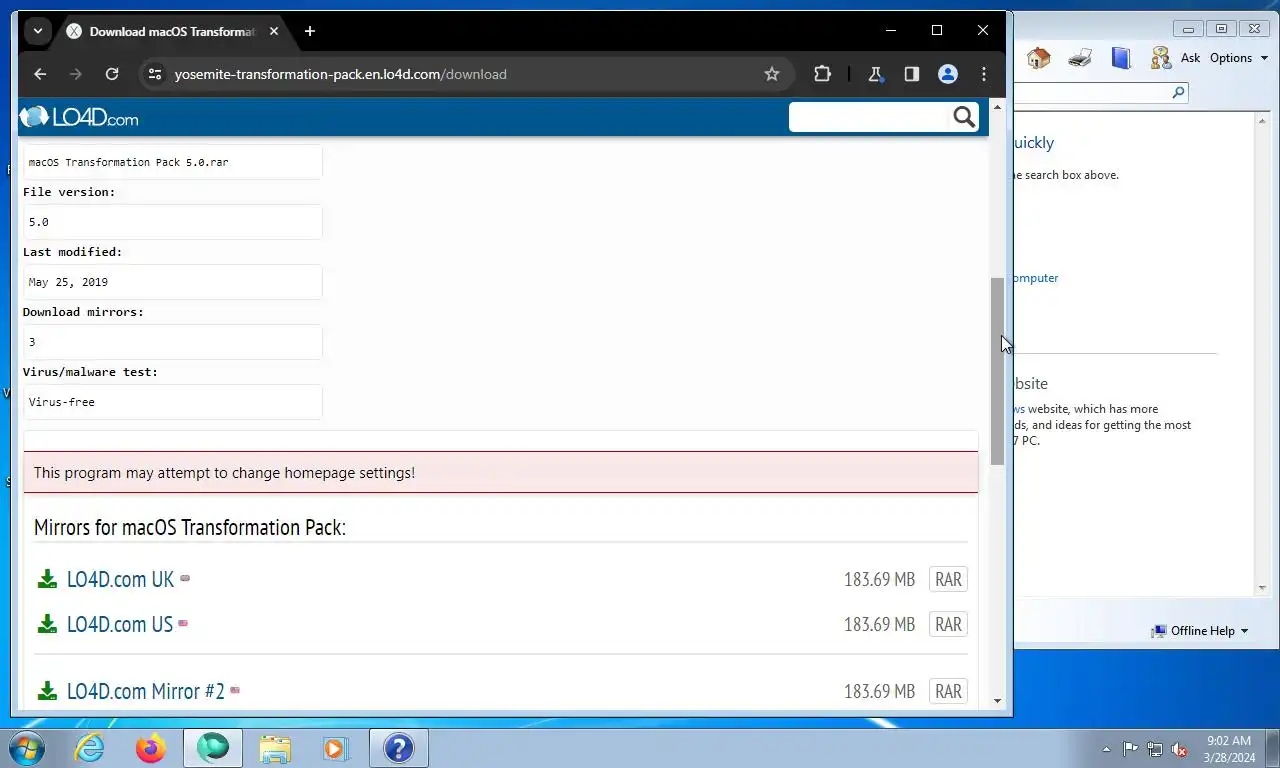Click the LO4D.com US mirror link
The image size is (1280, 768).
click(x=120, y=624)
